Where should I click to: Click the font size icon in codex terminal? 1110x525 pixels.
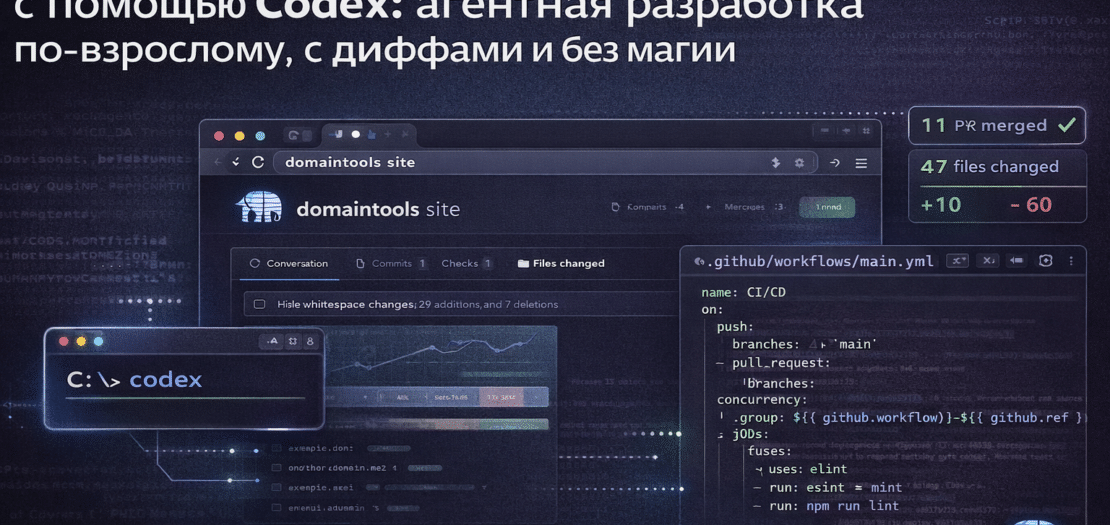tap(272, 341)
